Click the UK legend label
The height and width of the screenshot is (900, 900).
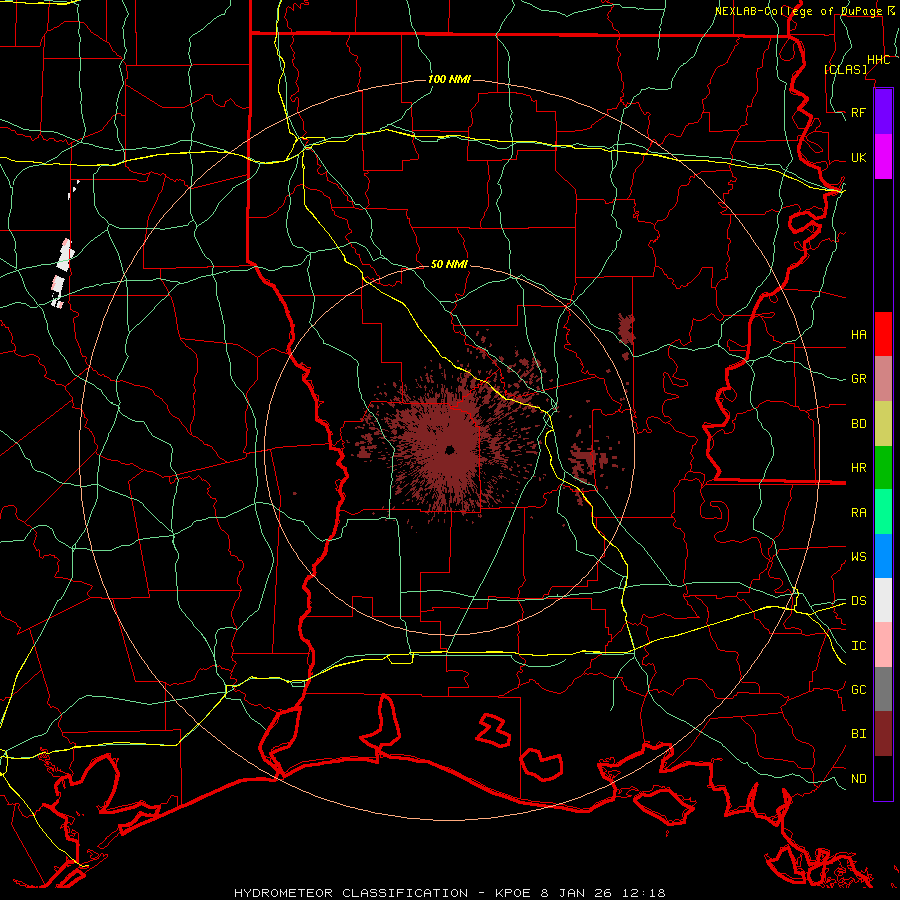tap(858, 157)
